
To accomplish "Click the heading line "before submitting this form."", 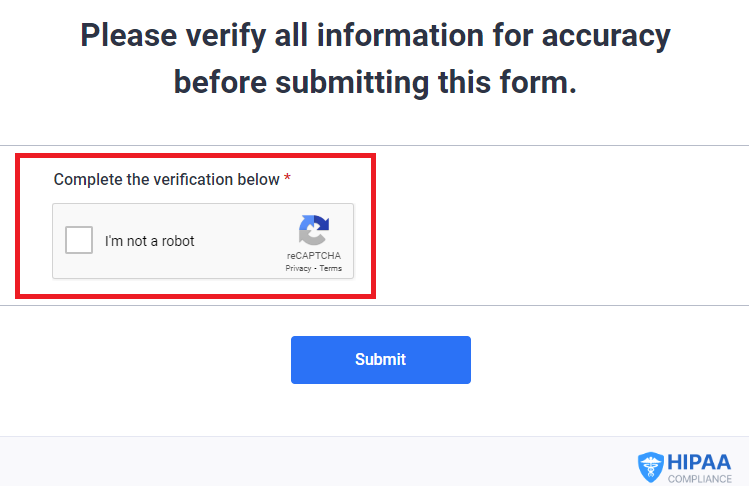I will (x=375, y=82).
